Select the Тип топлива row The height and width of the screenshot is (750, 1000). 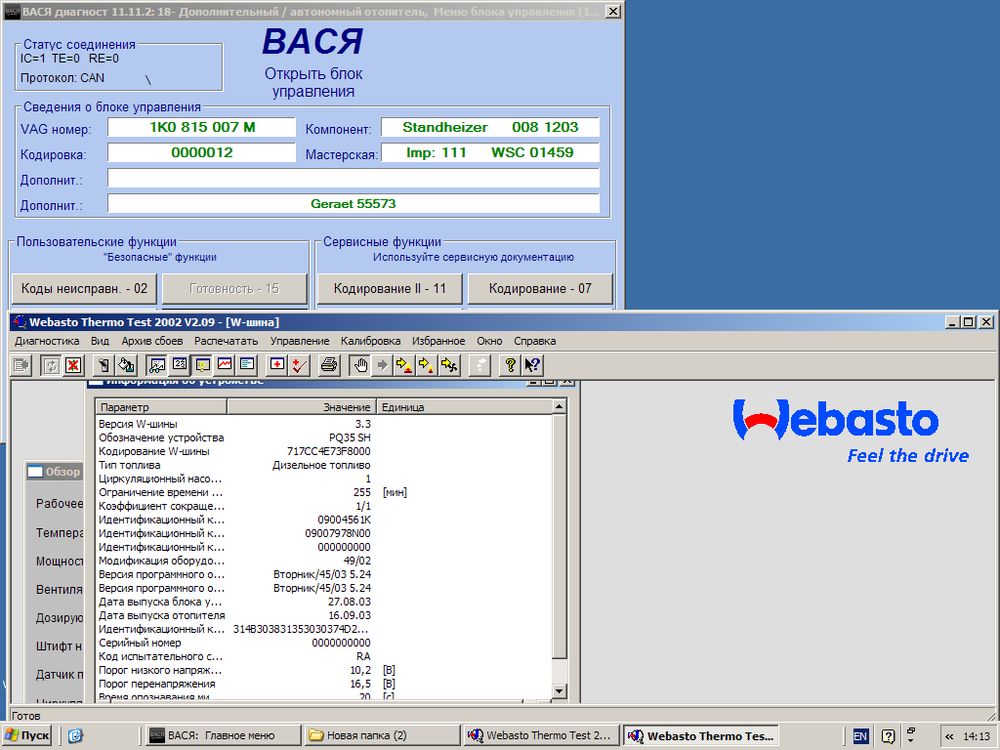(323, 466)
